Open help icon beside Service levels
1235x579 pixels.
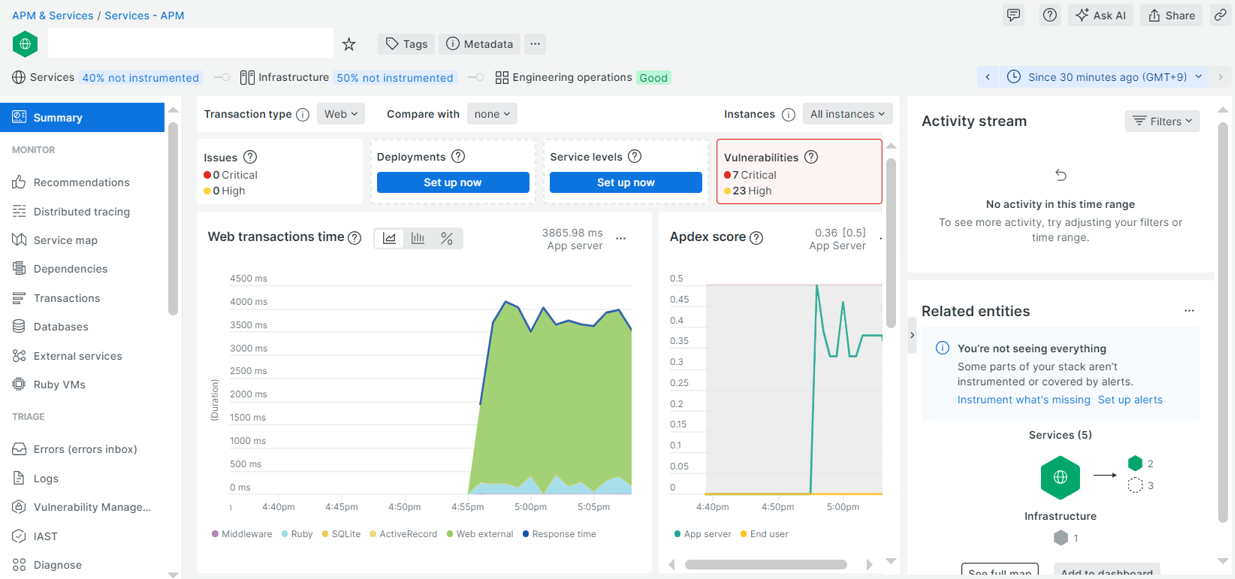634,157
